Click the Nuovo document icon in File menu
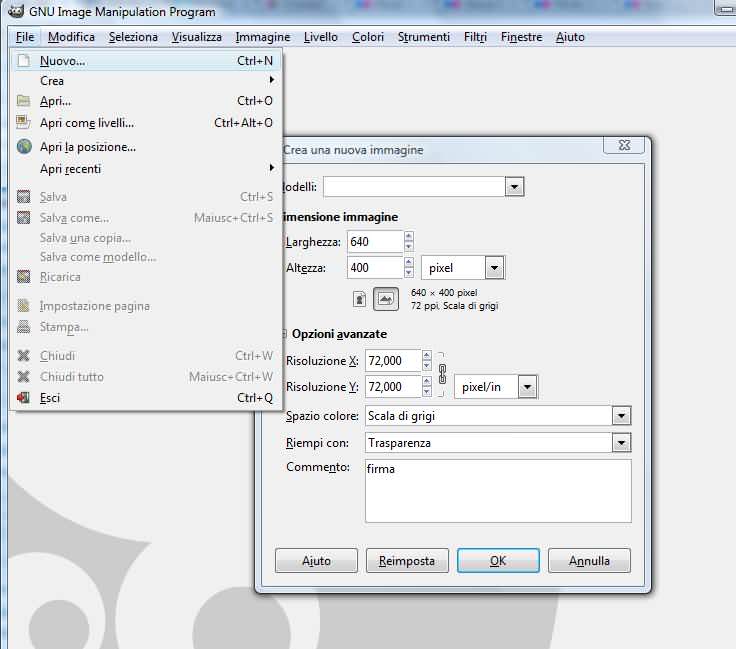The height and width of the screenshot is (649, 736). [x=23, y=61]
